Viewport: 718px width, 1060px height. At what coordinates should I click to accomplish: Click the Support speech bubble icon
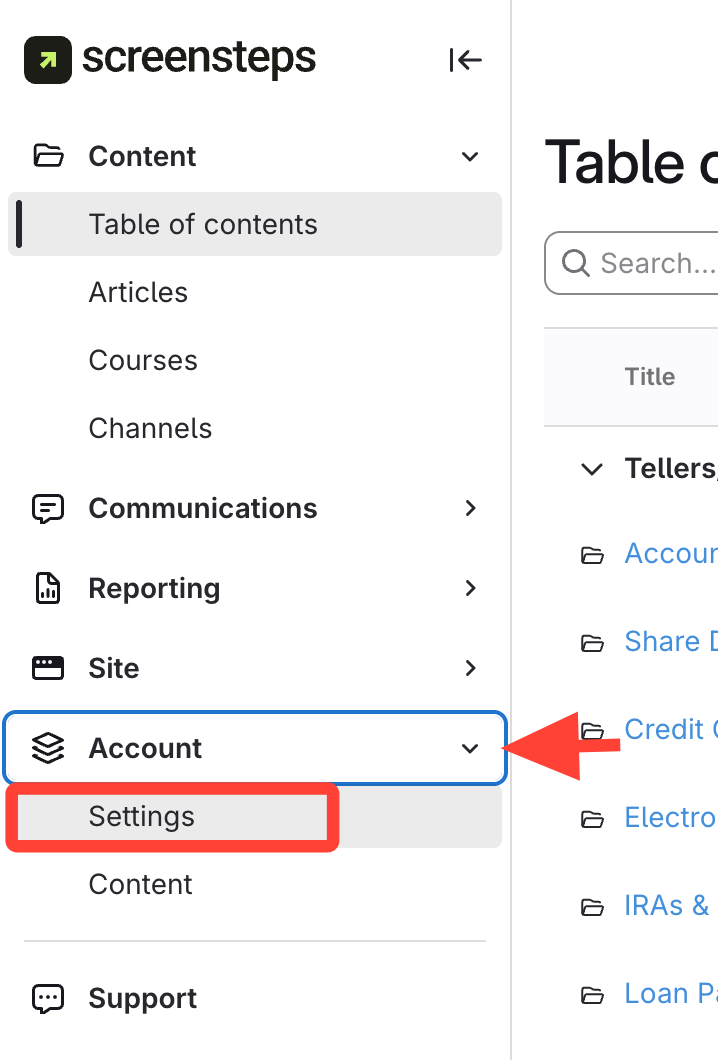pos(48,998)
